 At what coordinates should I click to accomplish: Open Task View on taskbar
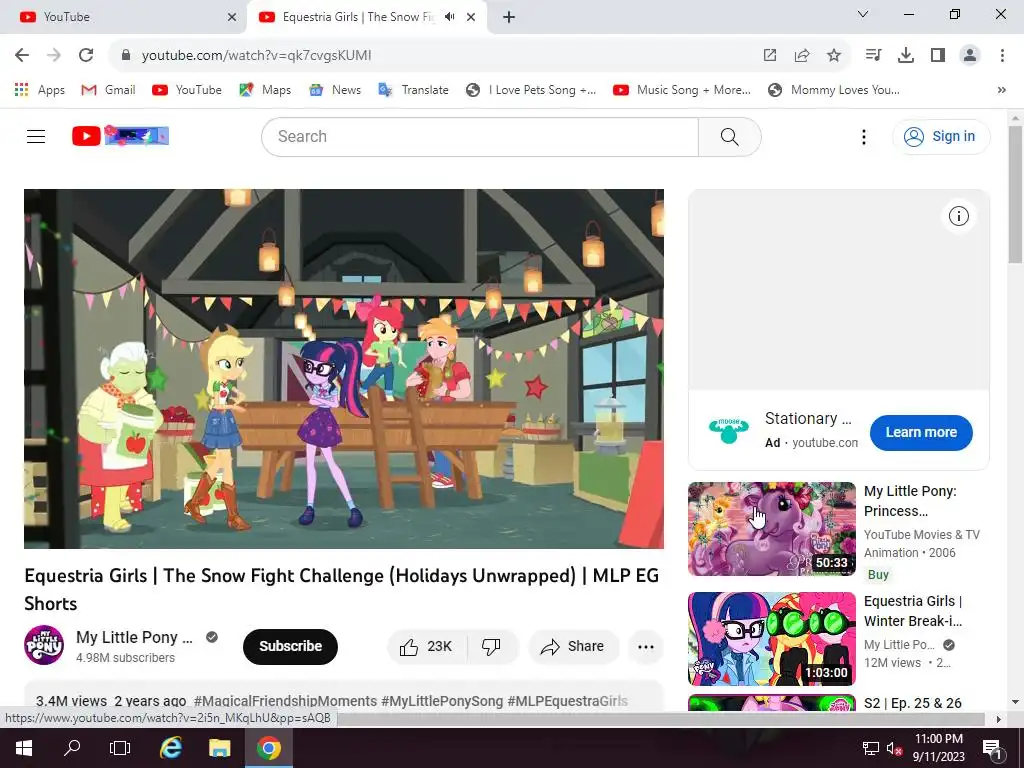[x=120, y=748]
